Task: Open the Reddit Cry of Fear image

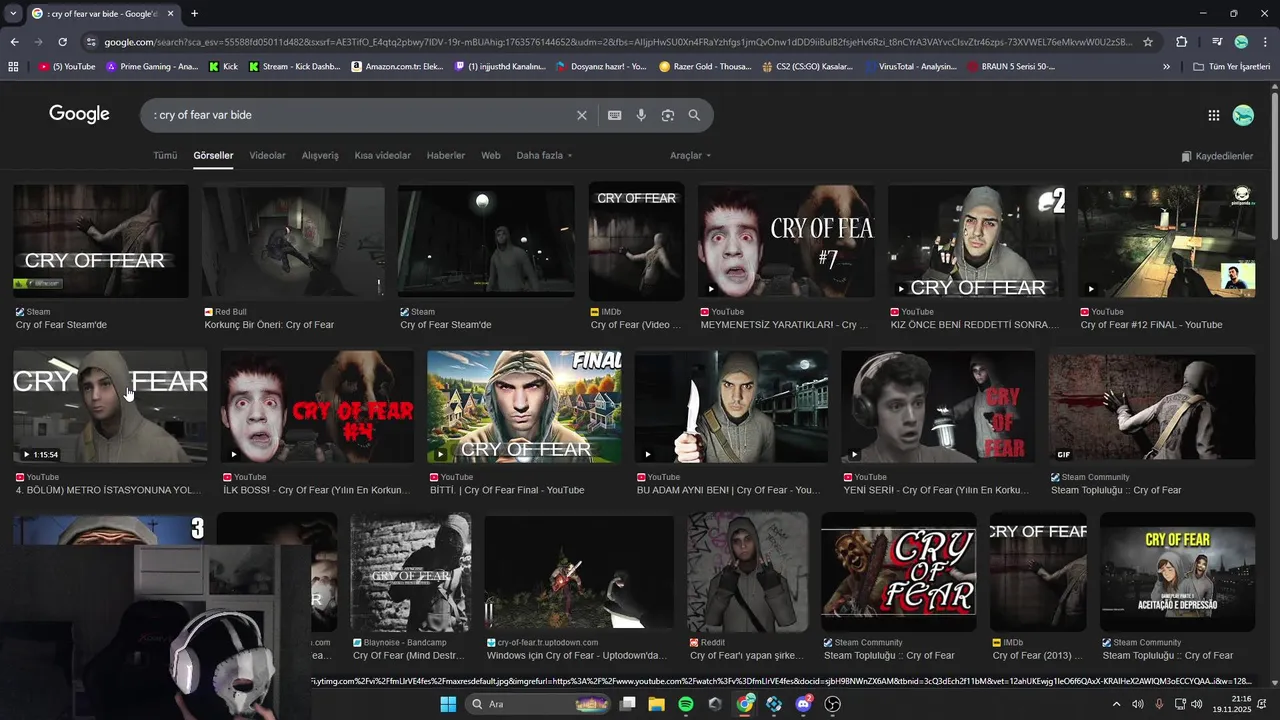Action: tap(747, 571)
